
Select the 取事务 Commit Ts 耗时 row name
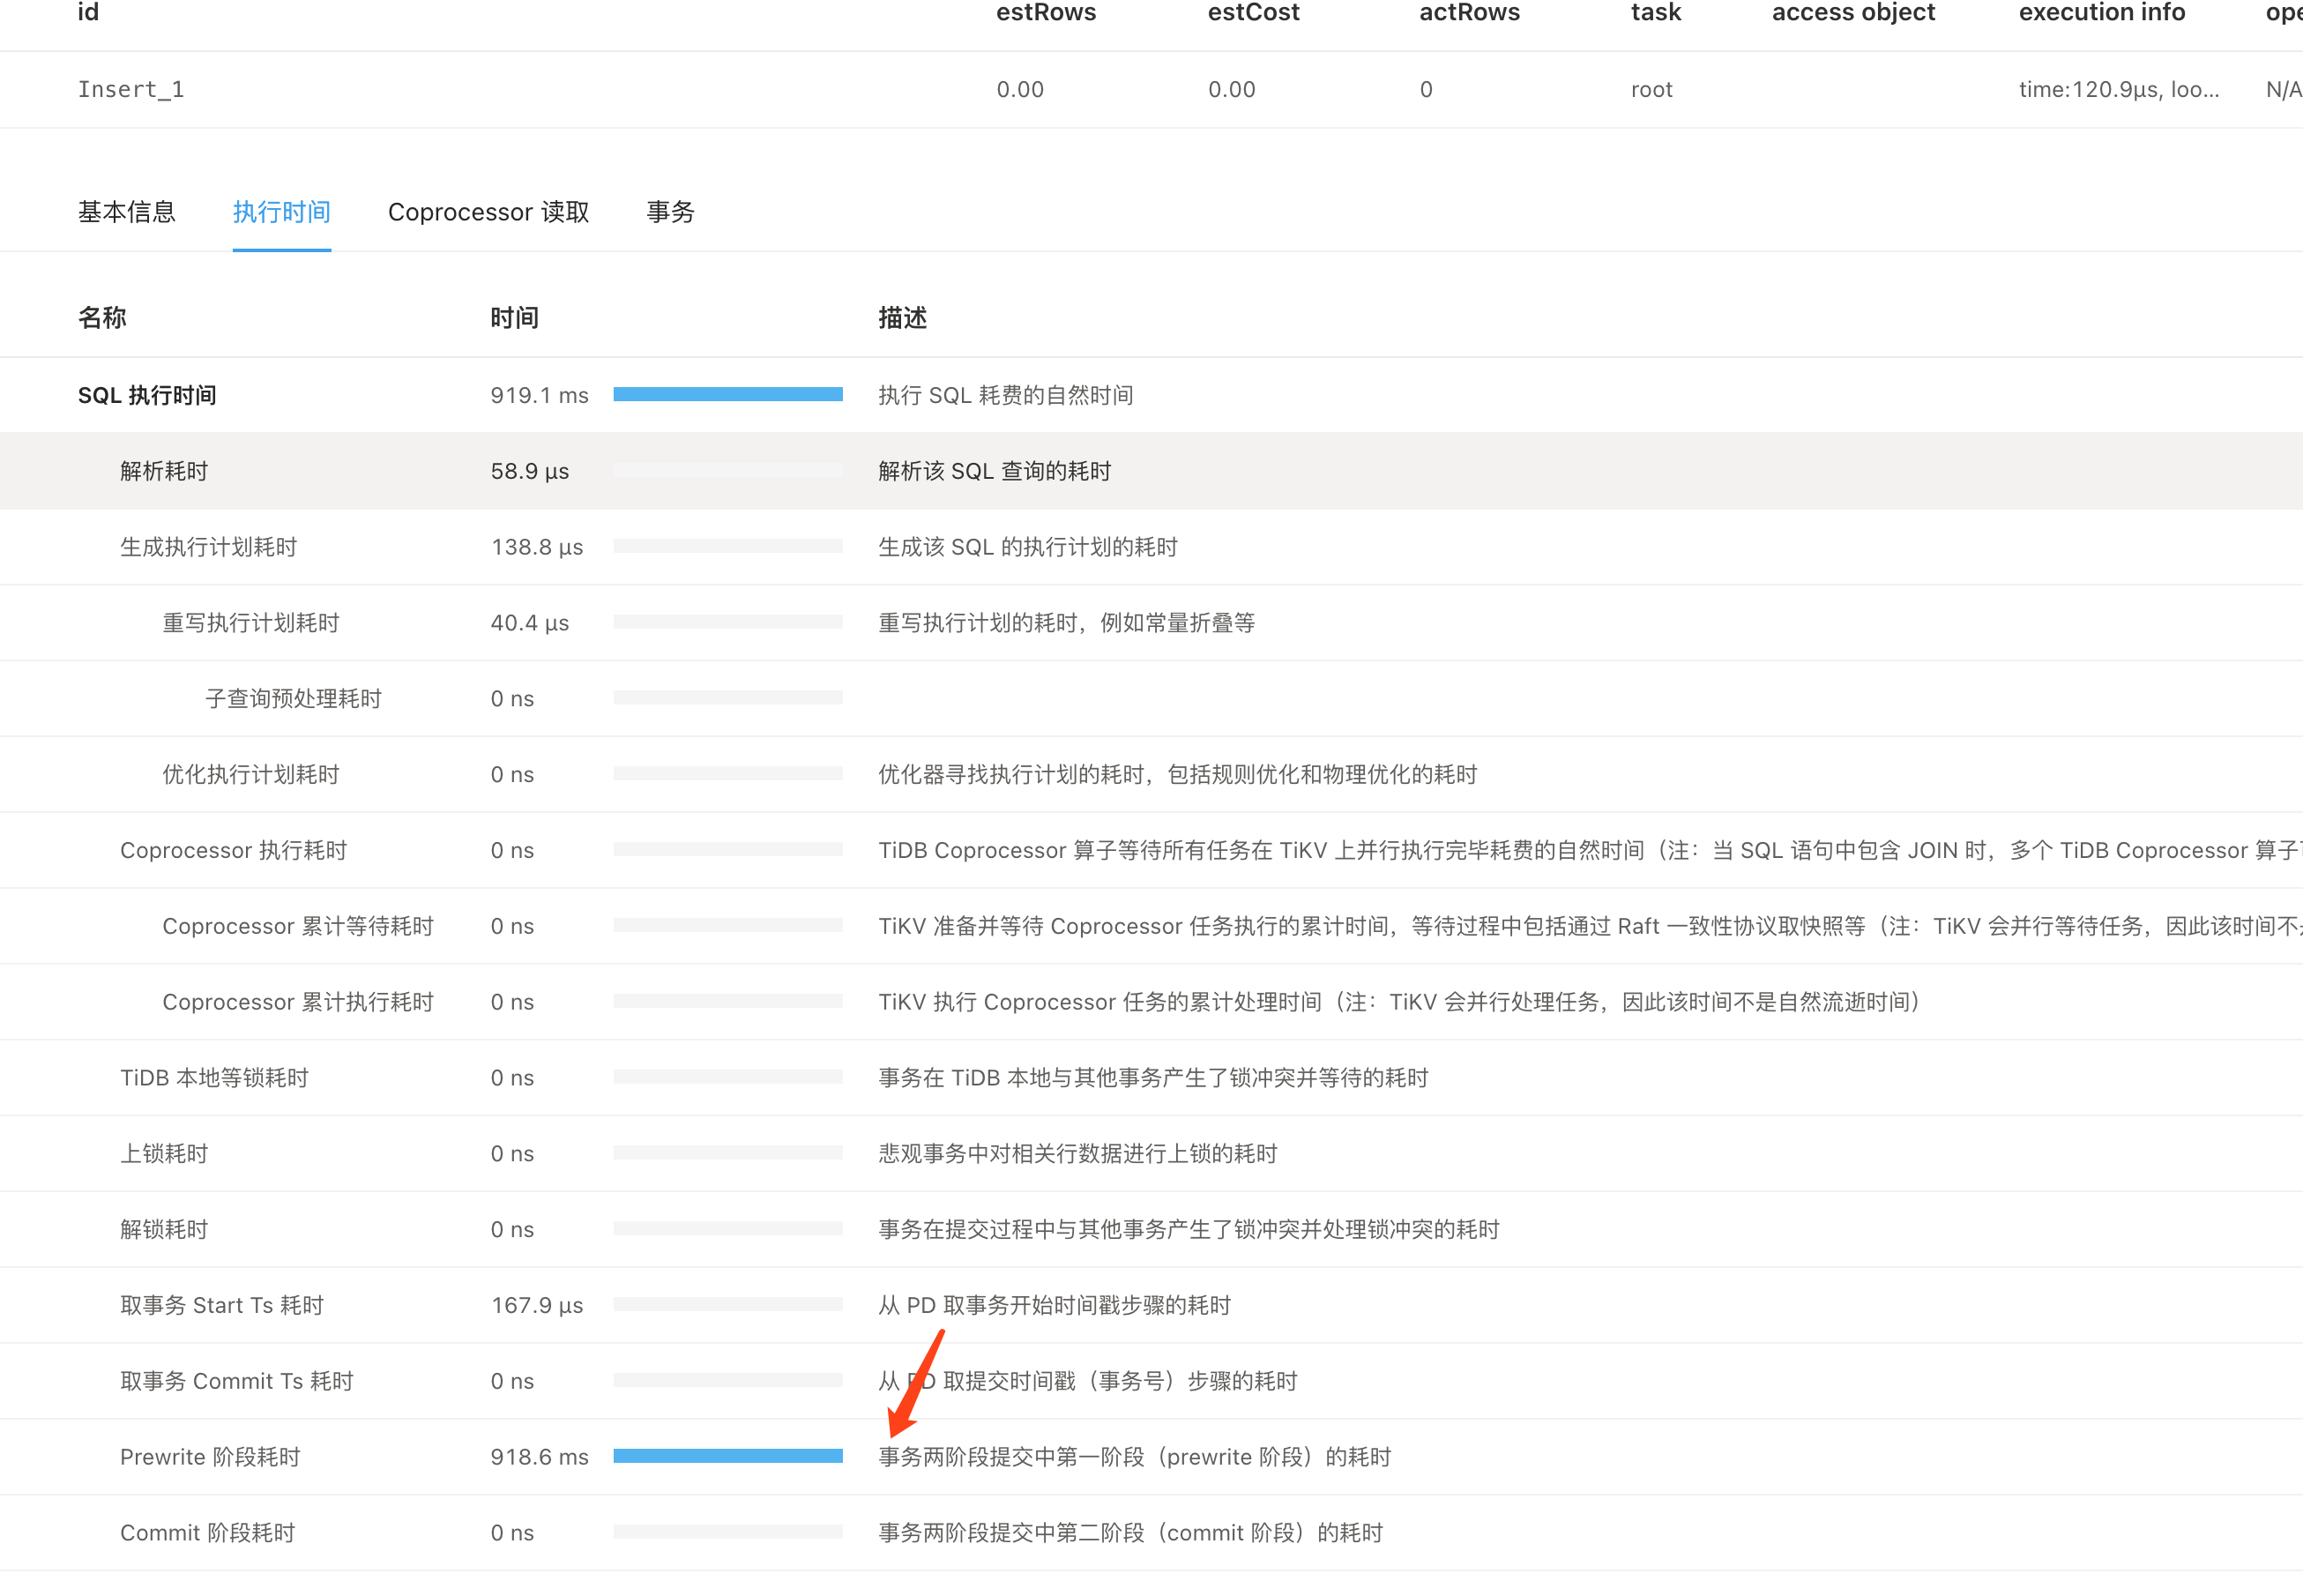click(237, 1381)
